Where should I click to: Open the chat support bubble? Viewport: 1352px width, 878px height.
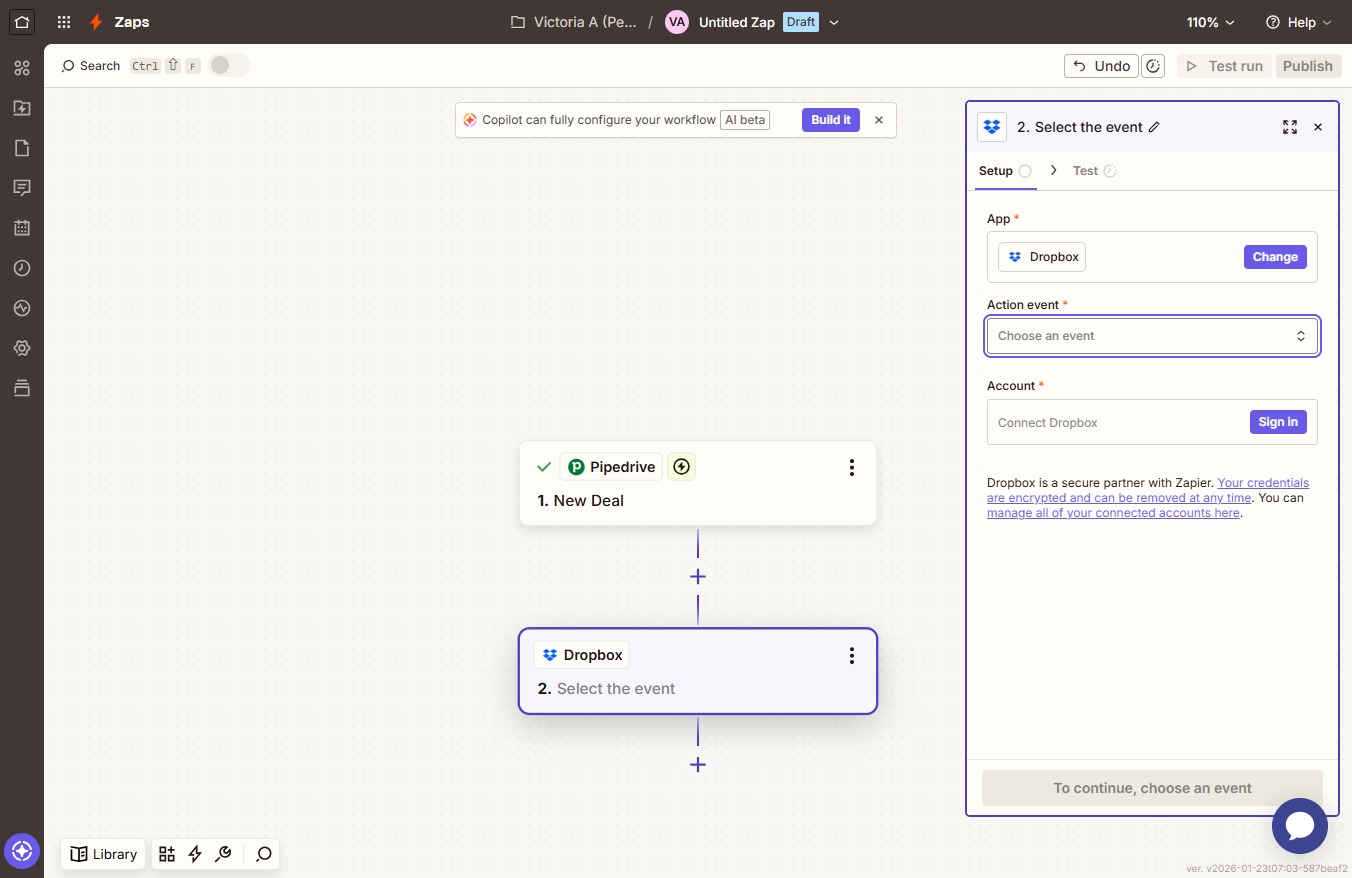pos(1300,826)
